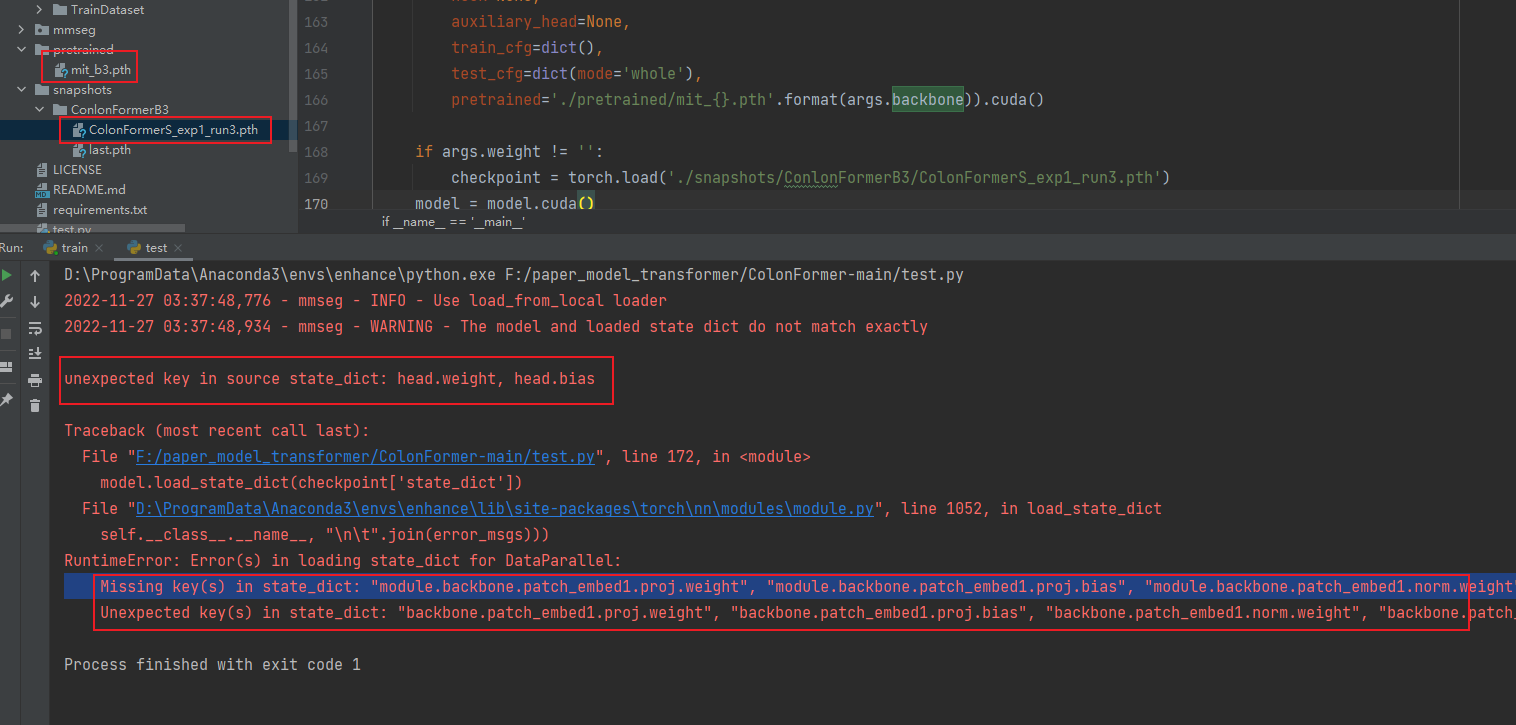Expand the TrainDataset folder arrow

click(x=41, y=10)
